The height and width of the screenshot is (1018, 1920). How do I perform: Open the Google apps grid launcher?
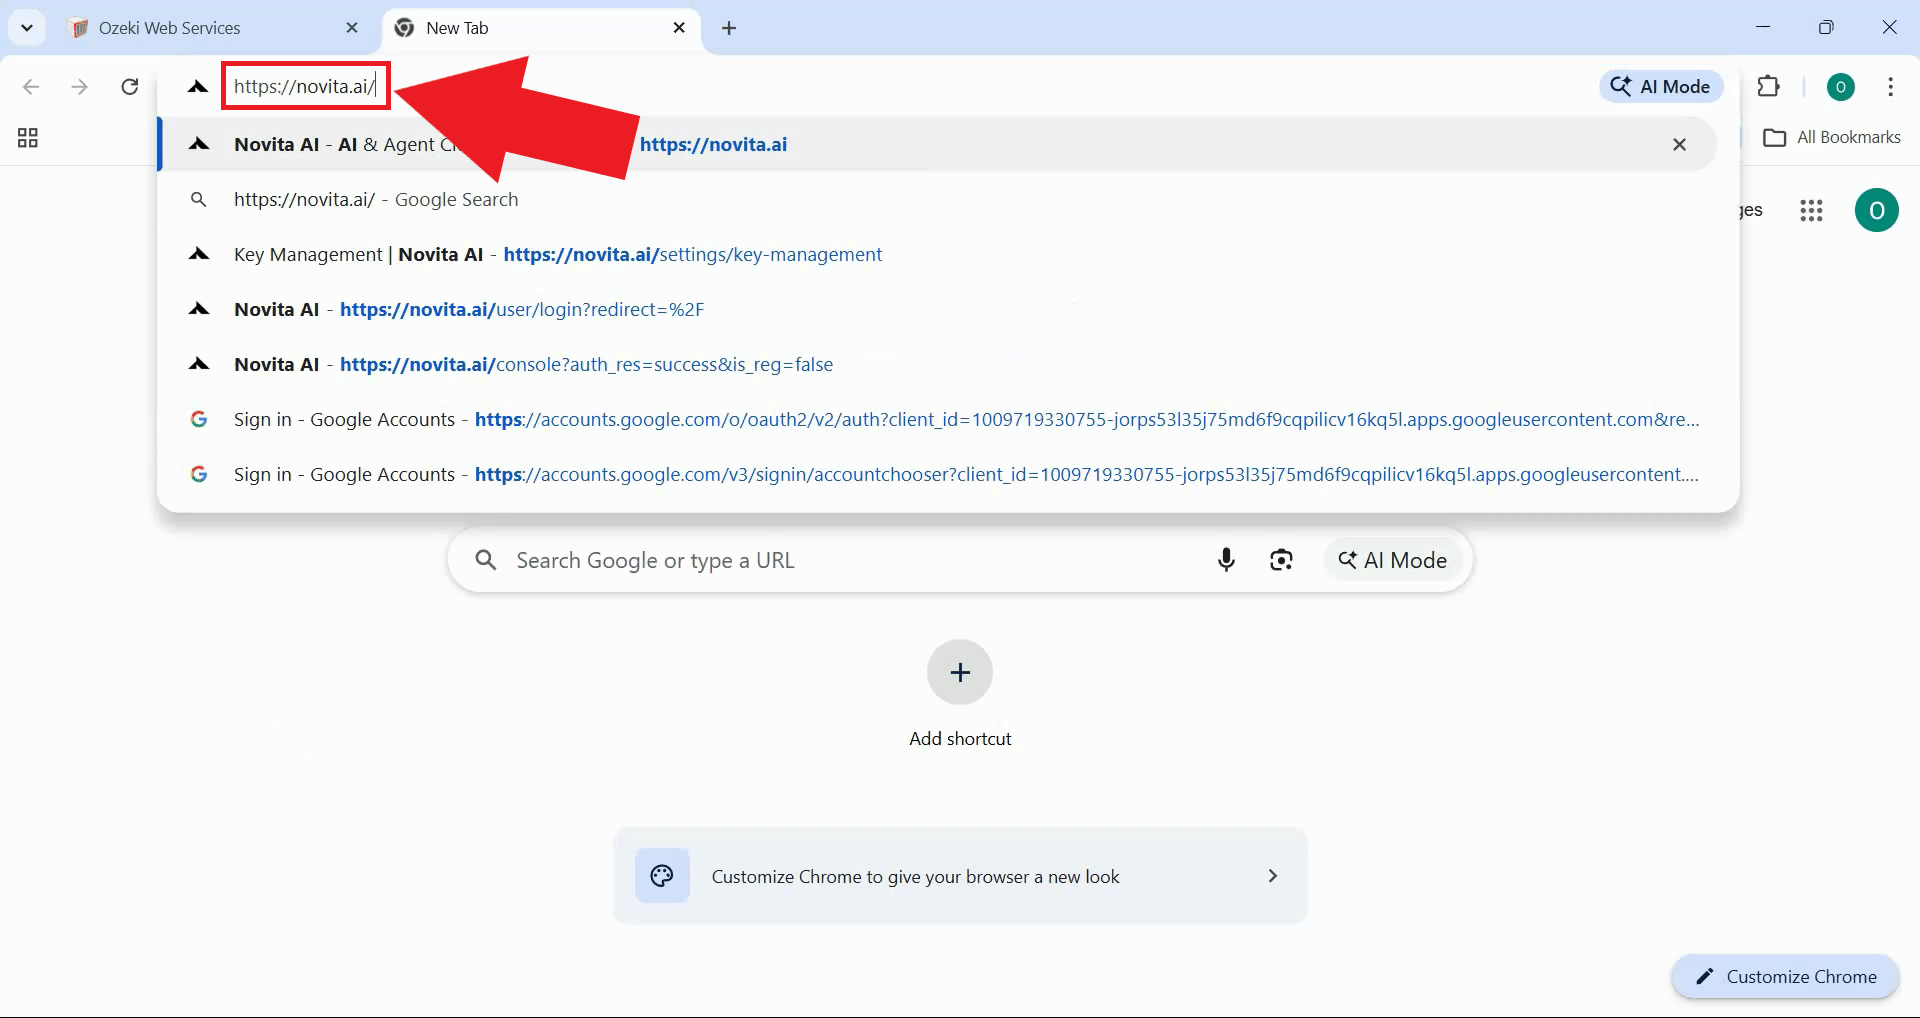point(1812,210)
